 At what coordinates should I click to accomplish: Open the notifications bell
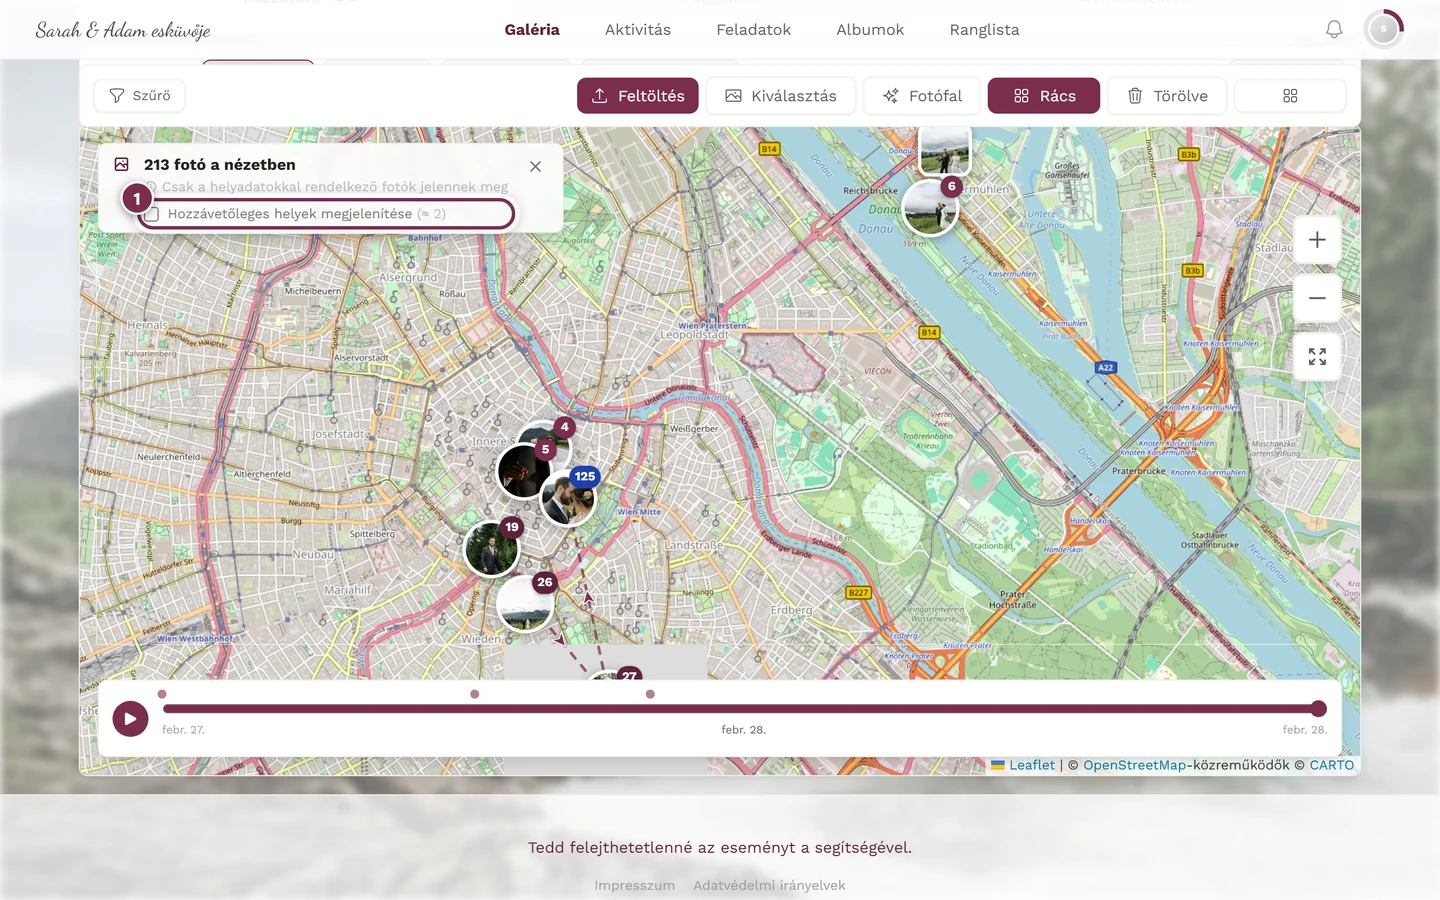[x=1334, y=30]
